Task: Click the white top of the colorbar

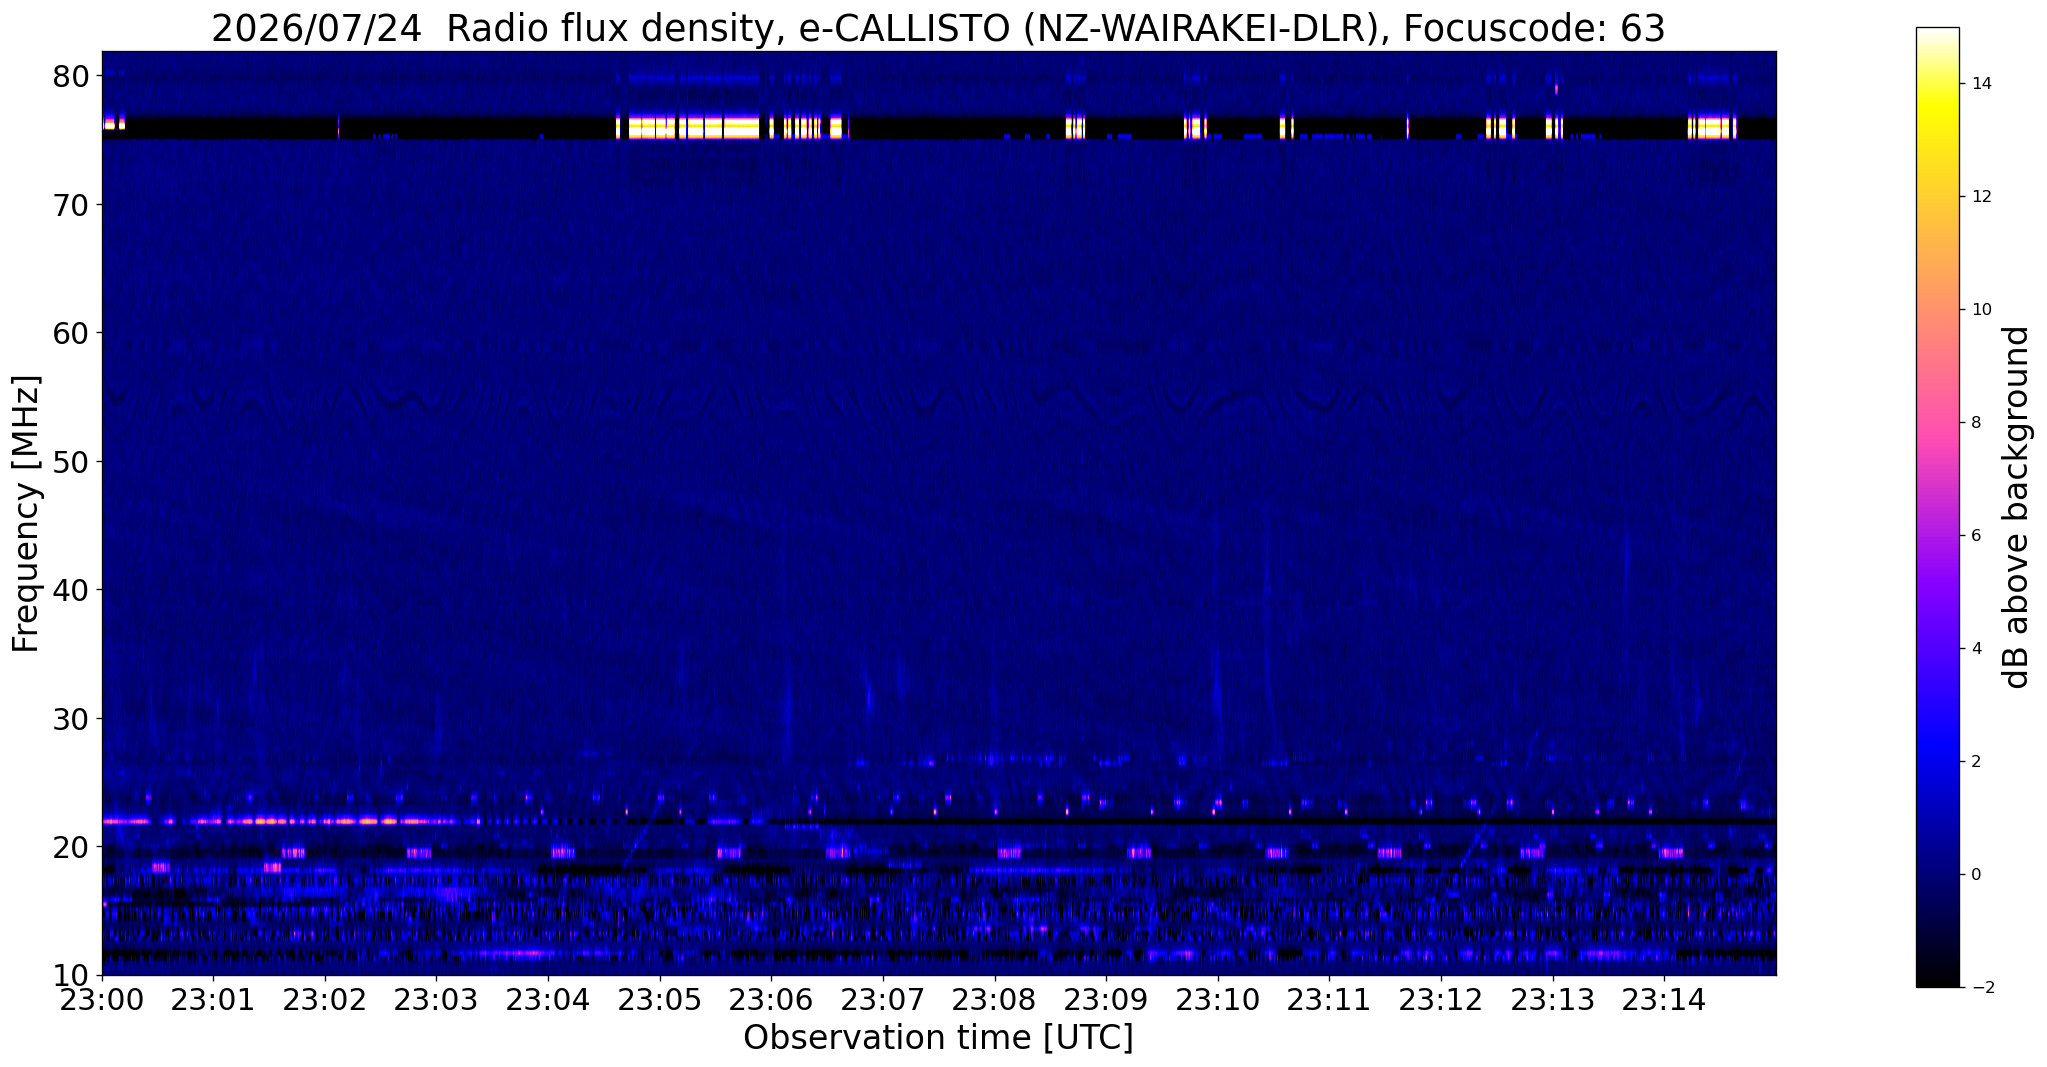Action: click(1937, 33)
